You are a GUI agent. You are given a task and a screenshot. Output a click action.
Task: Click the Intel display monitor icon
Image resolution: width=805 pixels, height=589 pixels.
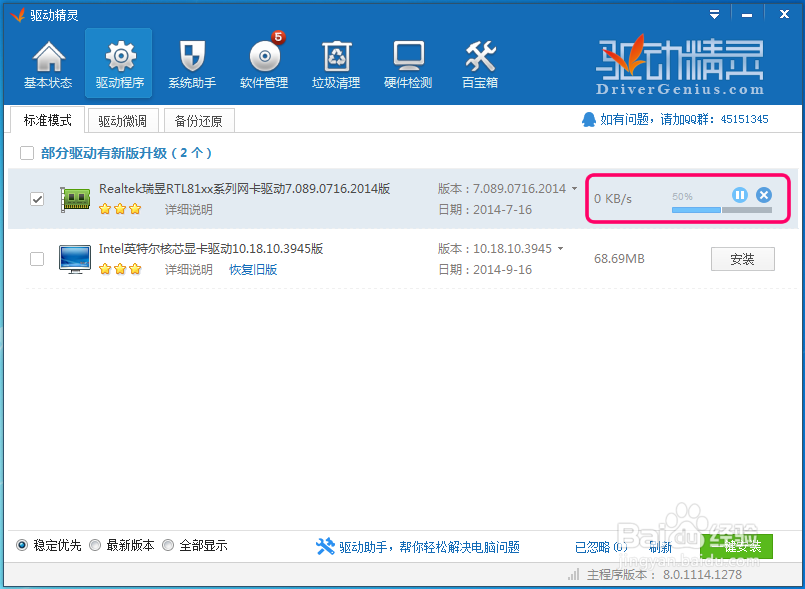coord(75,258)
